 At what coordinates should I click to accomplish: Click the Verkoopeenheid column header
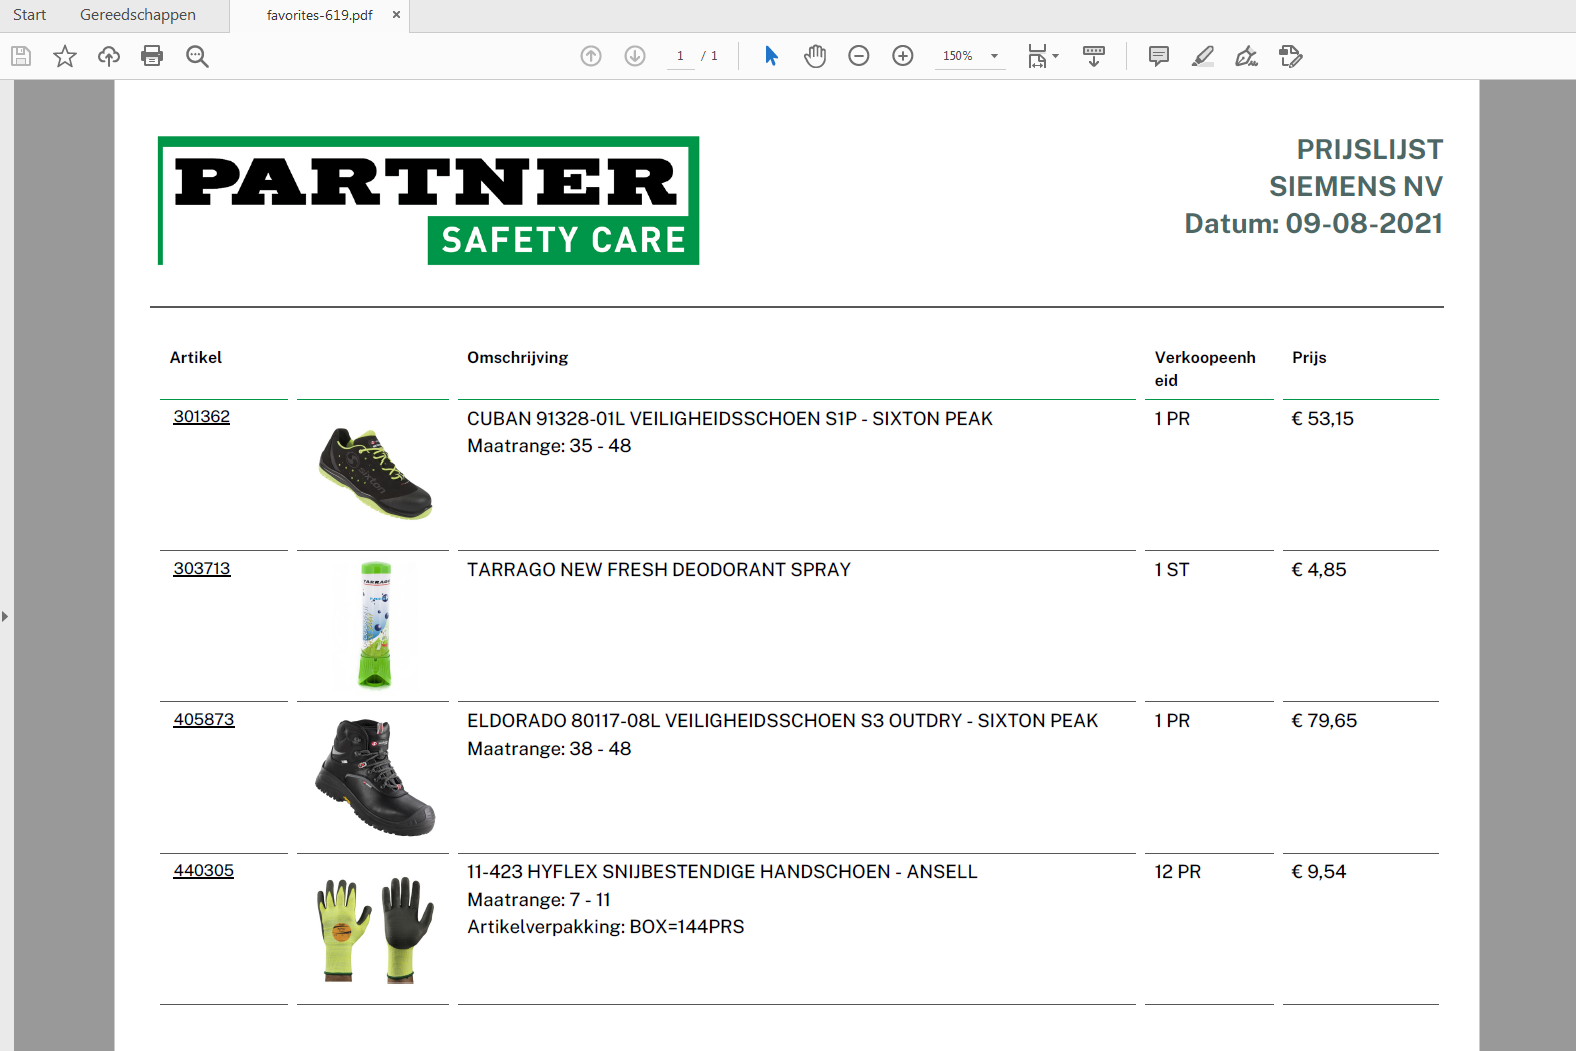click(1205, 368)
